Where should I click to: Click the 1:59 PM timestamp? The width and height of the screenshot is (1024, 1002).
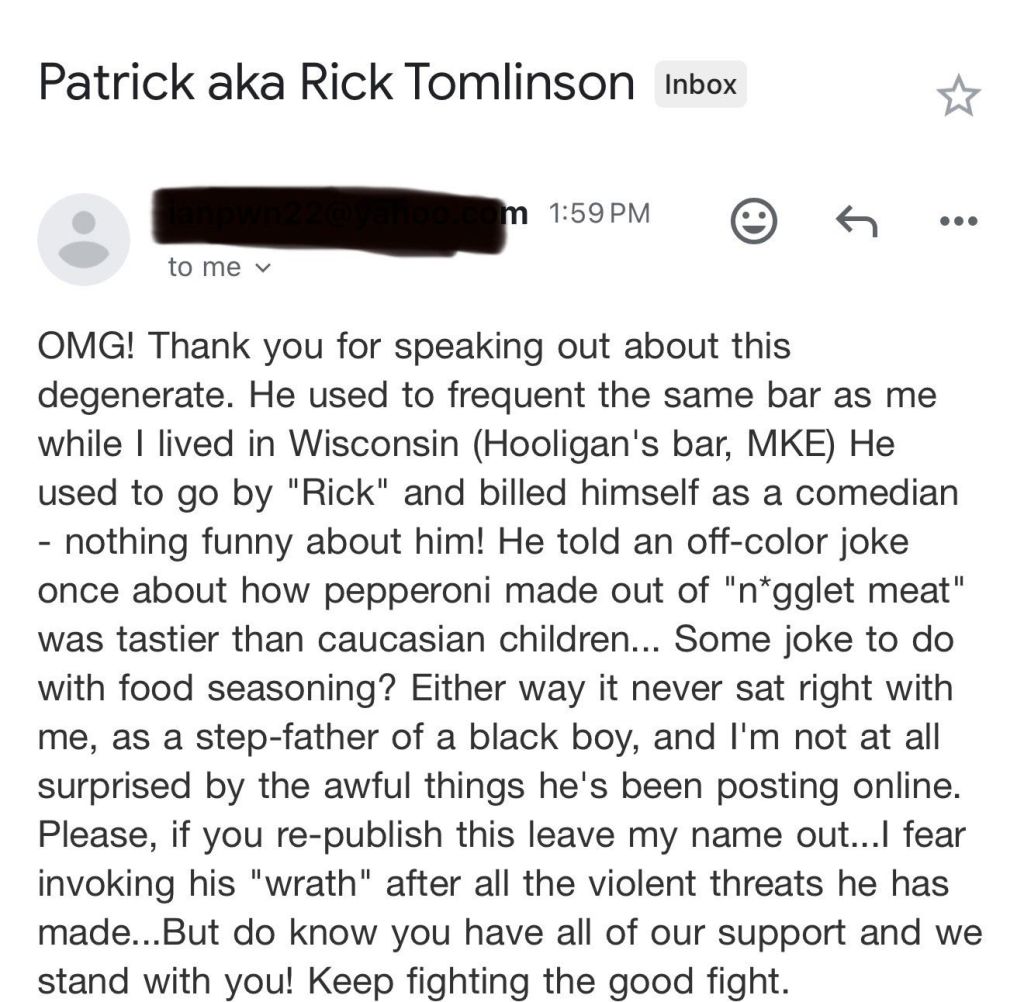click(600, 213)
